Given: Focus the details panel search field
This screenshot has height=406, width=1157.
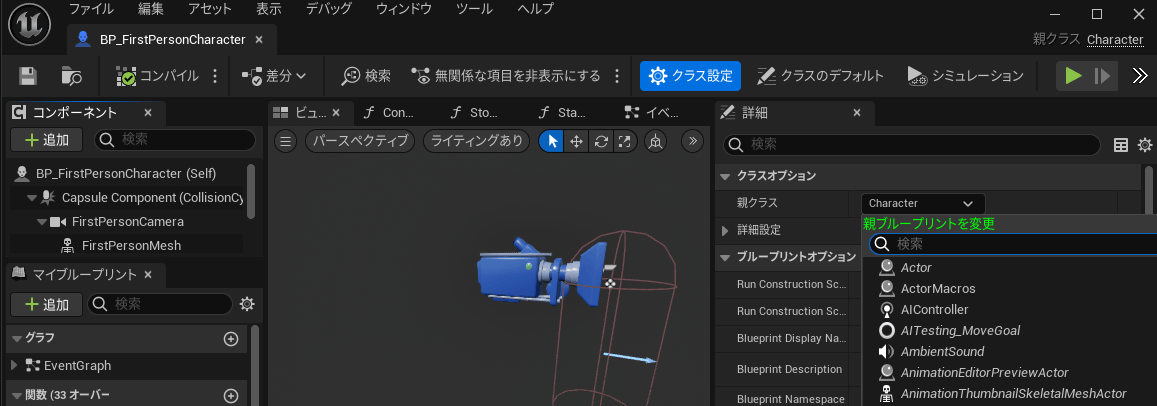Looking at the screenshot, I should coord(912,145).
